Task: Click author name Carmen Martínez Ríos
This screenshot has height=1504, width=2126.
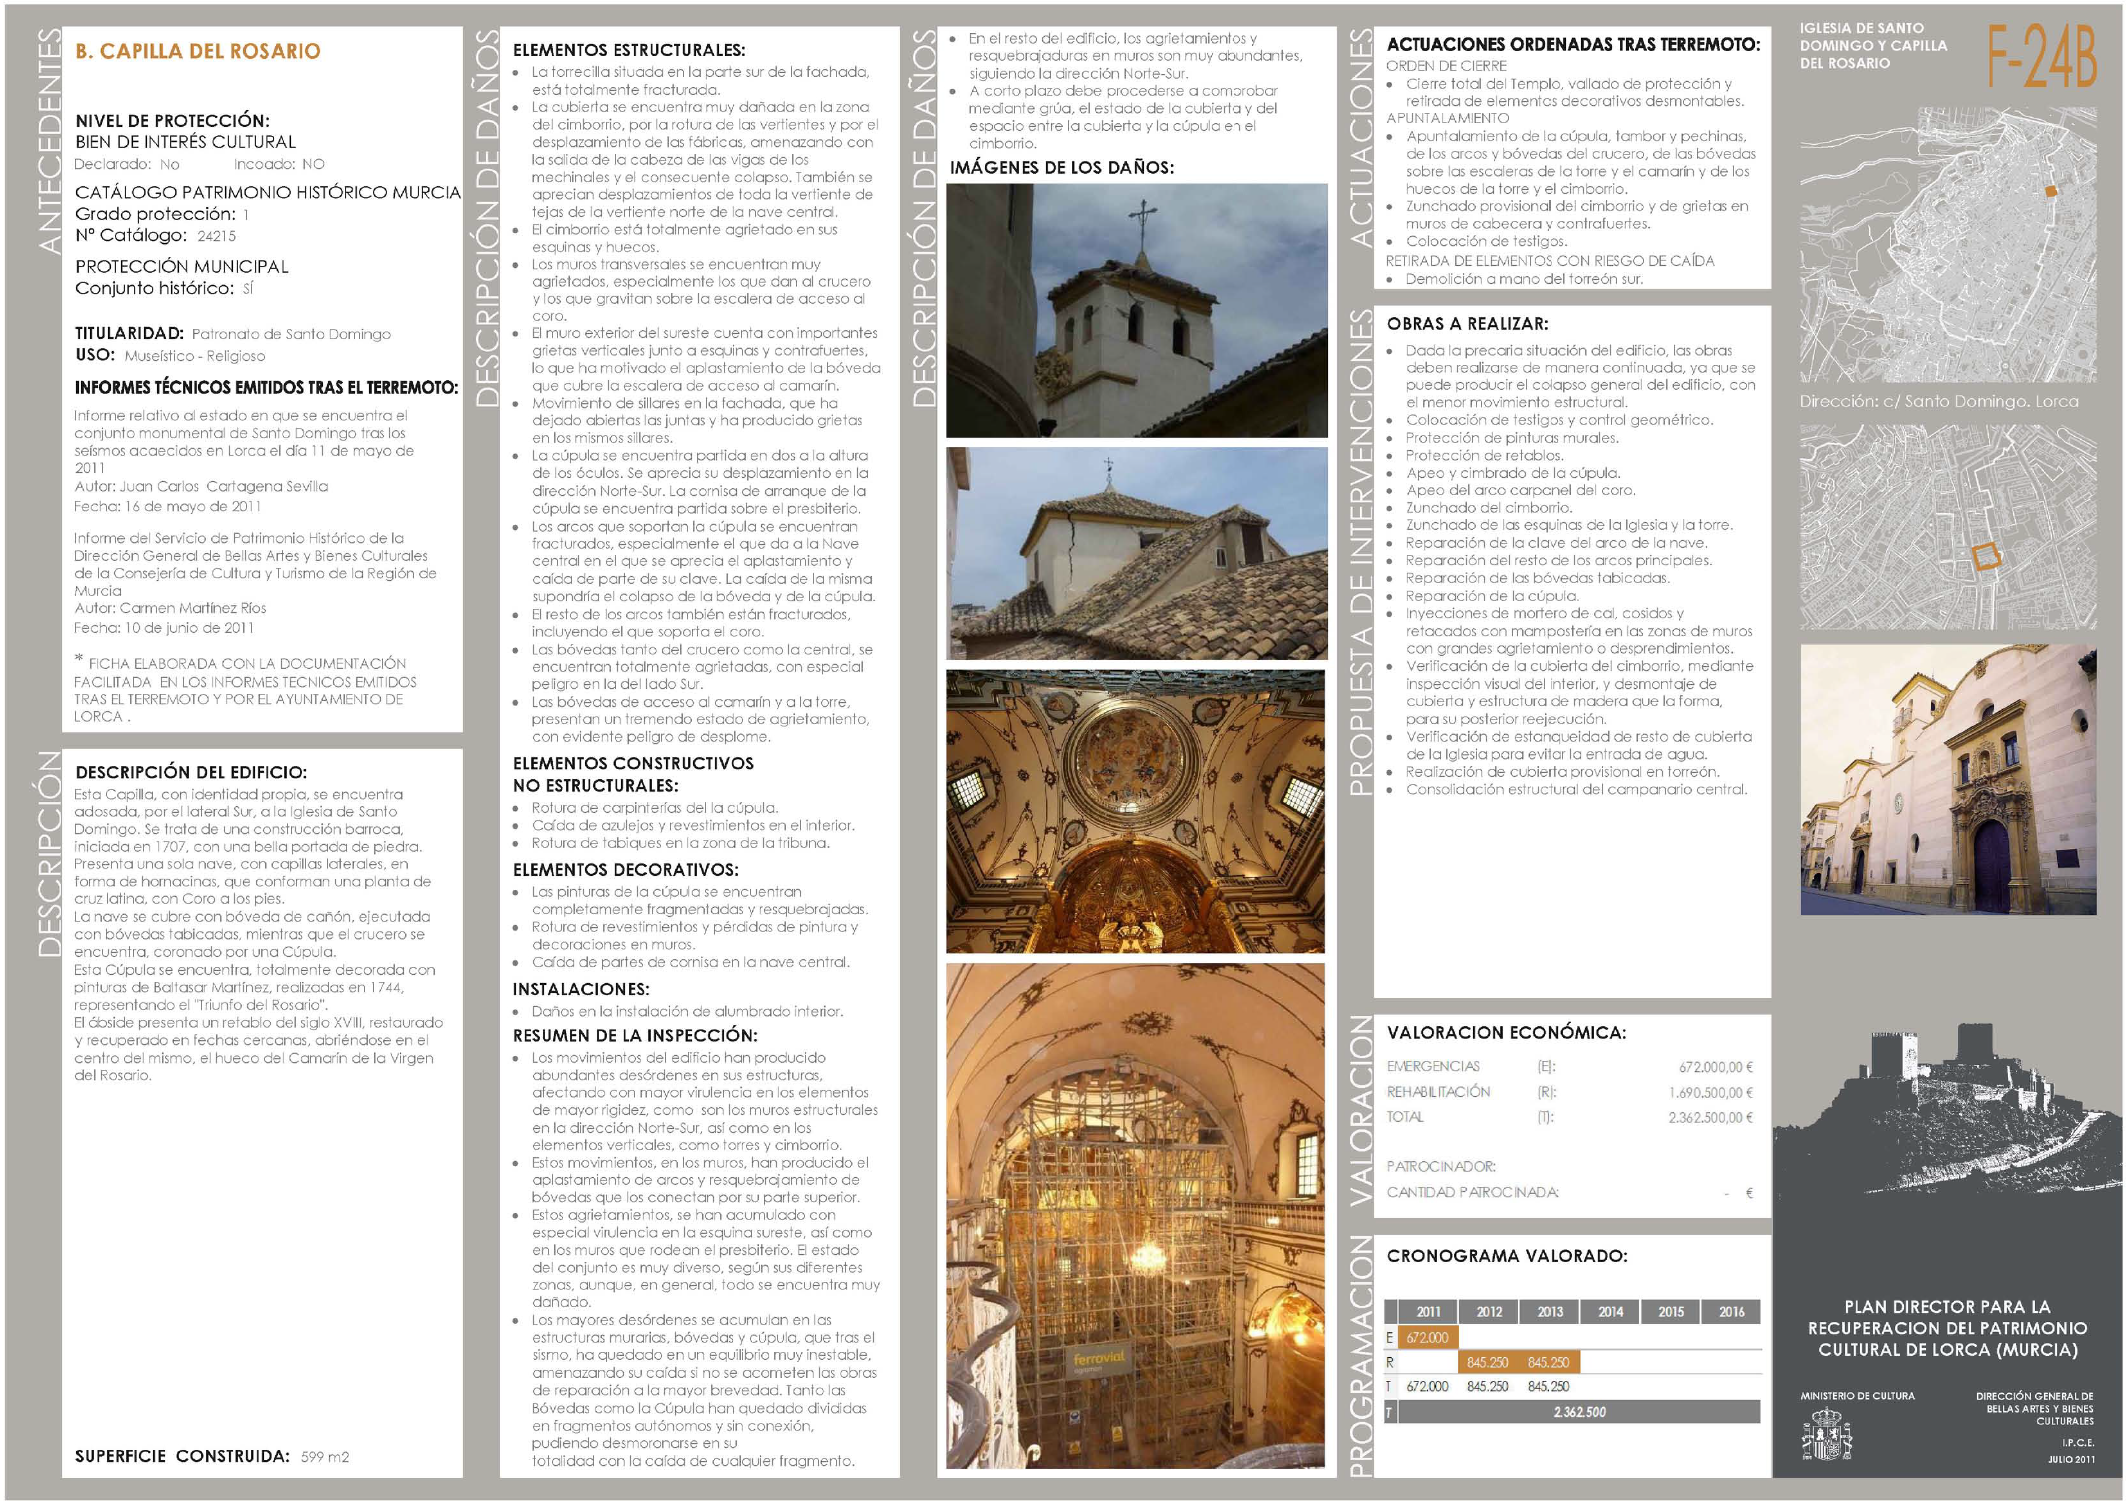Action: point(193,608)
